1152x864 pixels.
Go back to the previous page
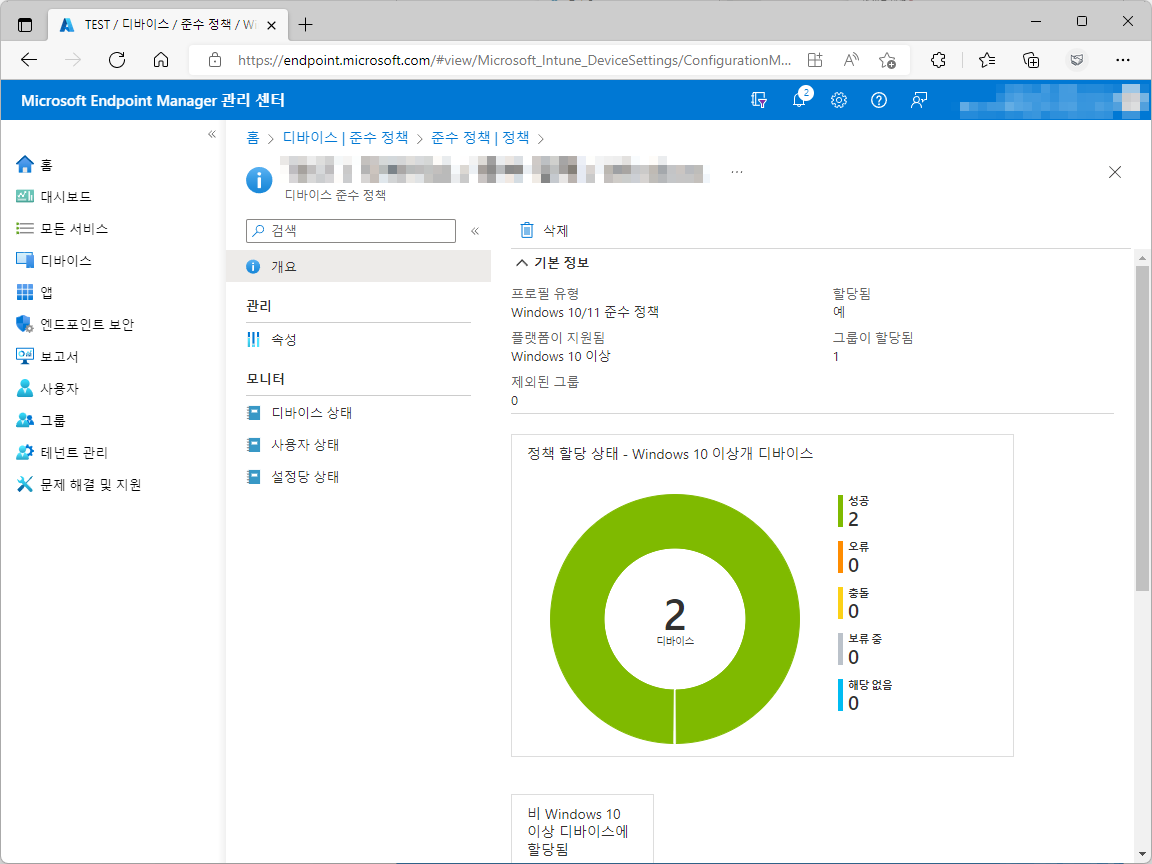pos(29,60)
